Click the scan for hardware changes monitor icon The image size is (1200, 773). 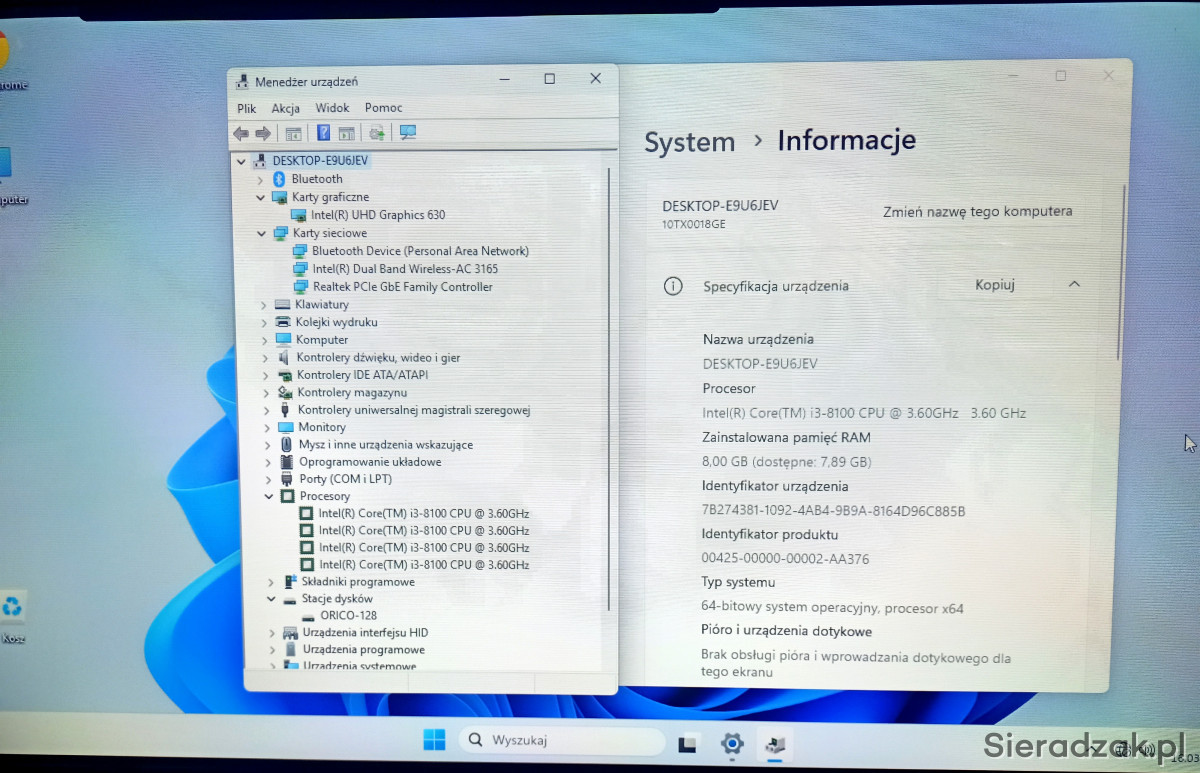407,133
